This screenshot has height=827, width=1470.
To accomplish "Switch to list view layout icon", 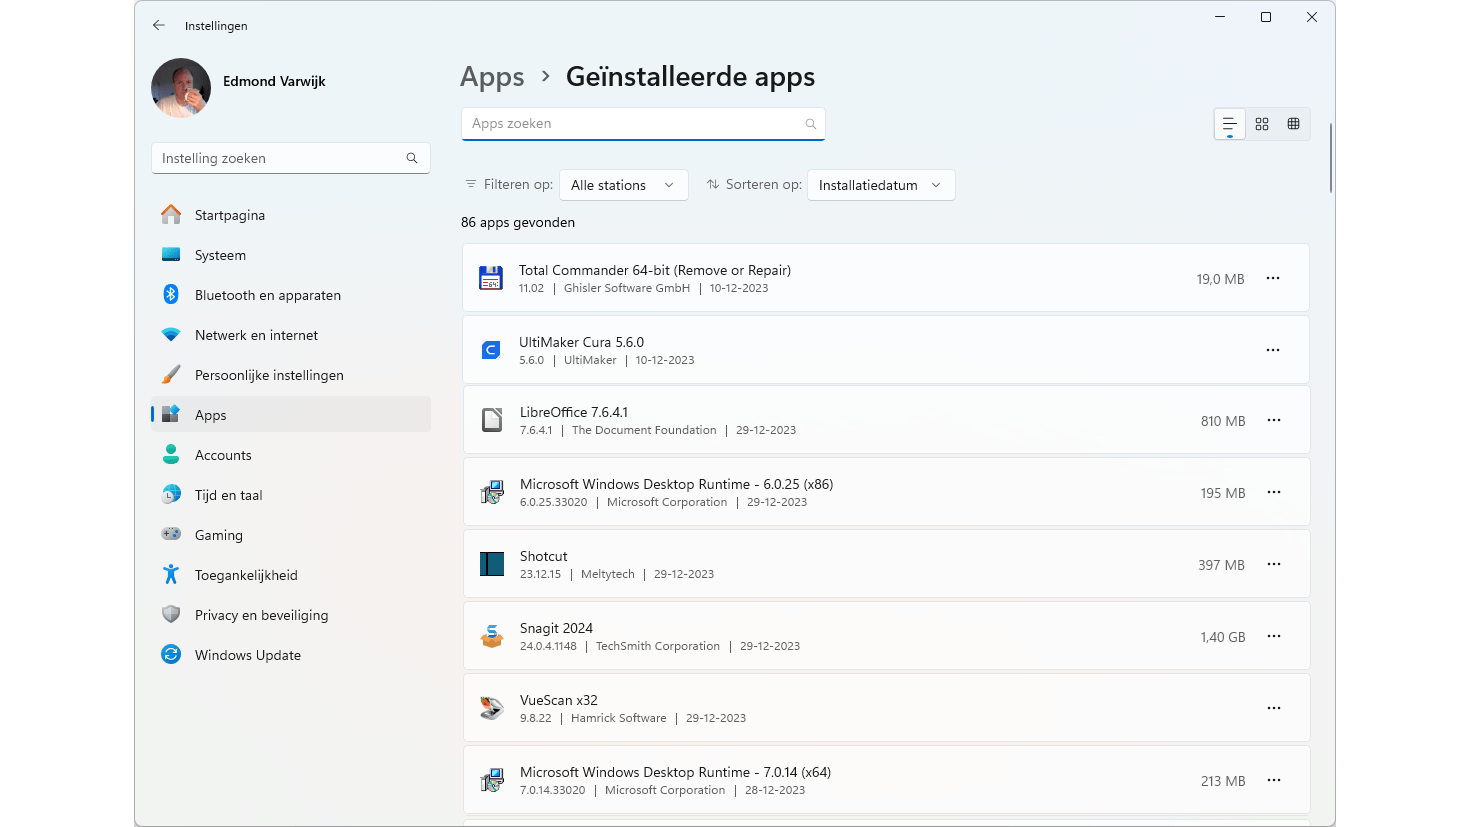I will click(x=1229, y=124).
